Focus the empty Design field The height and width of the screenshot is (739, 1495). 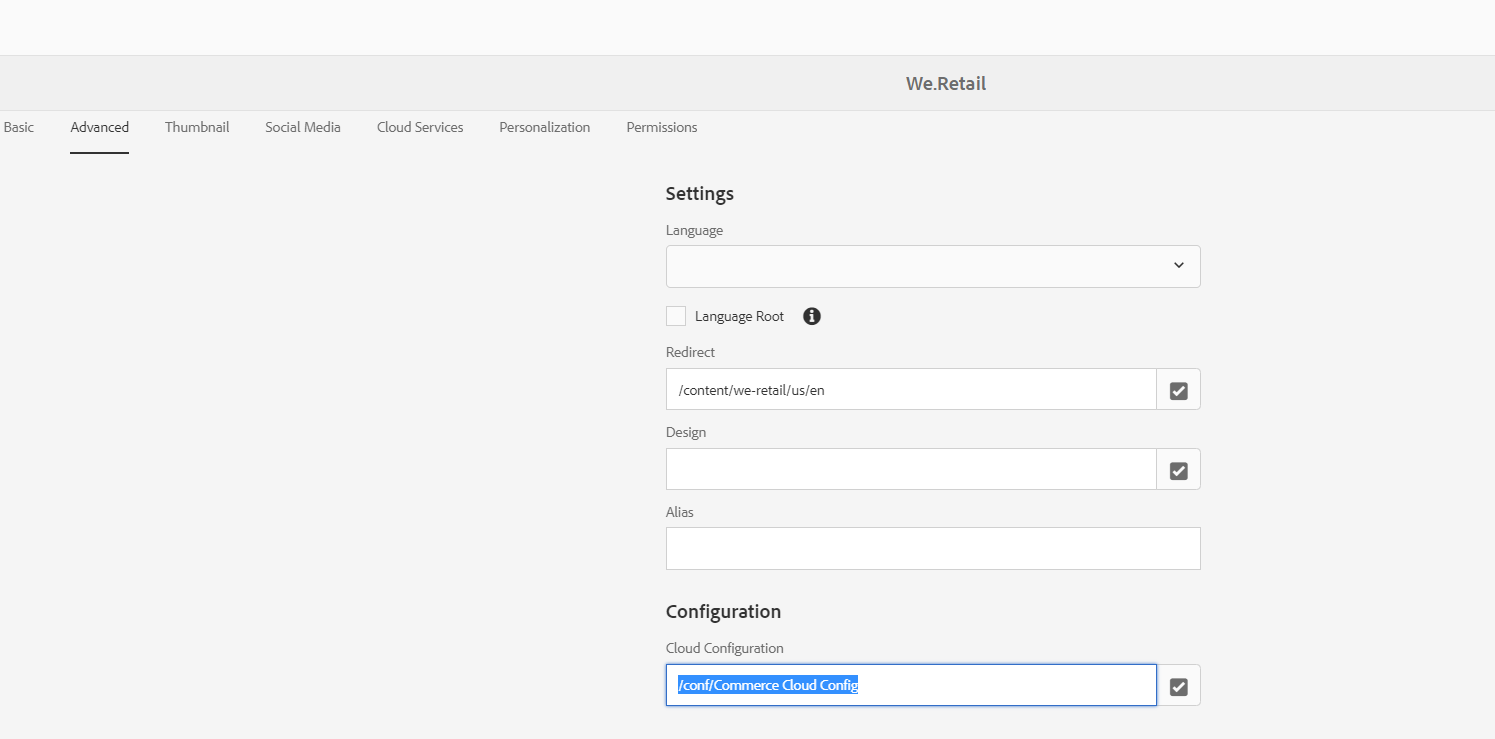(910, 470)
